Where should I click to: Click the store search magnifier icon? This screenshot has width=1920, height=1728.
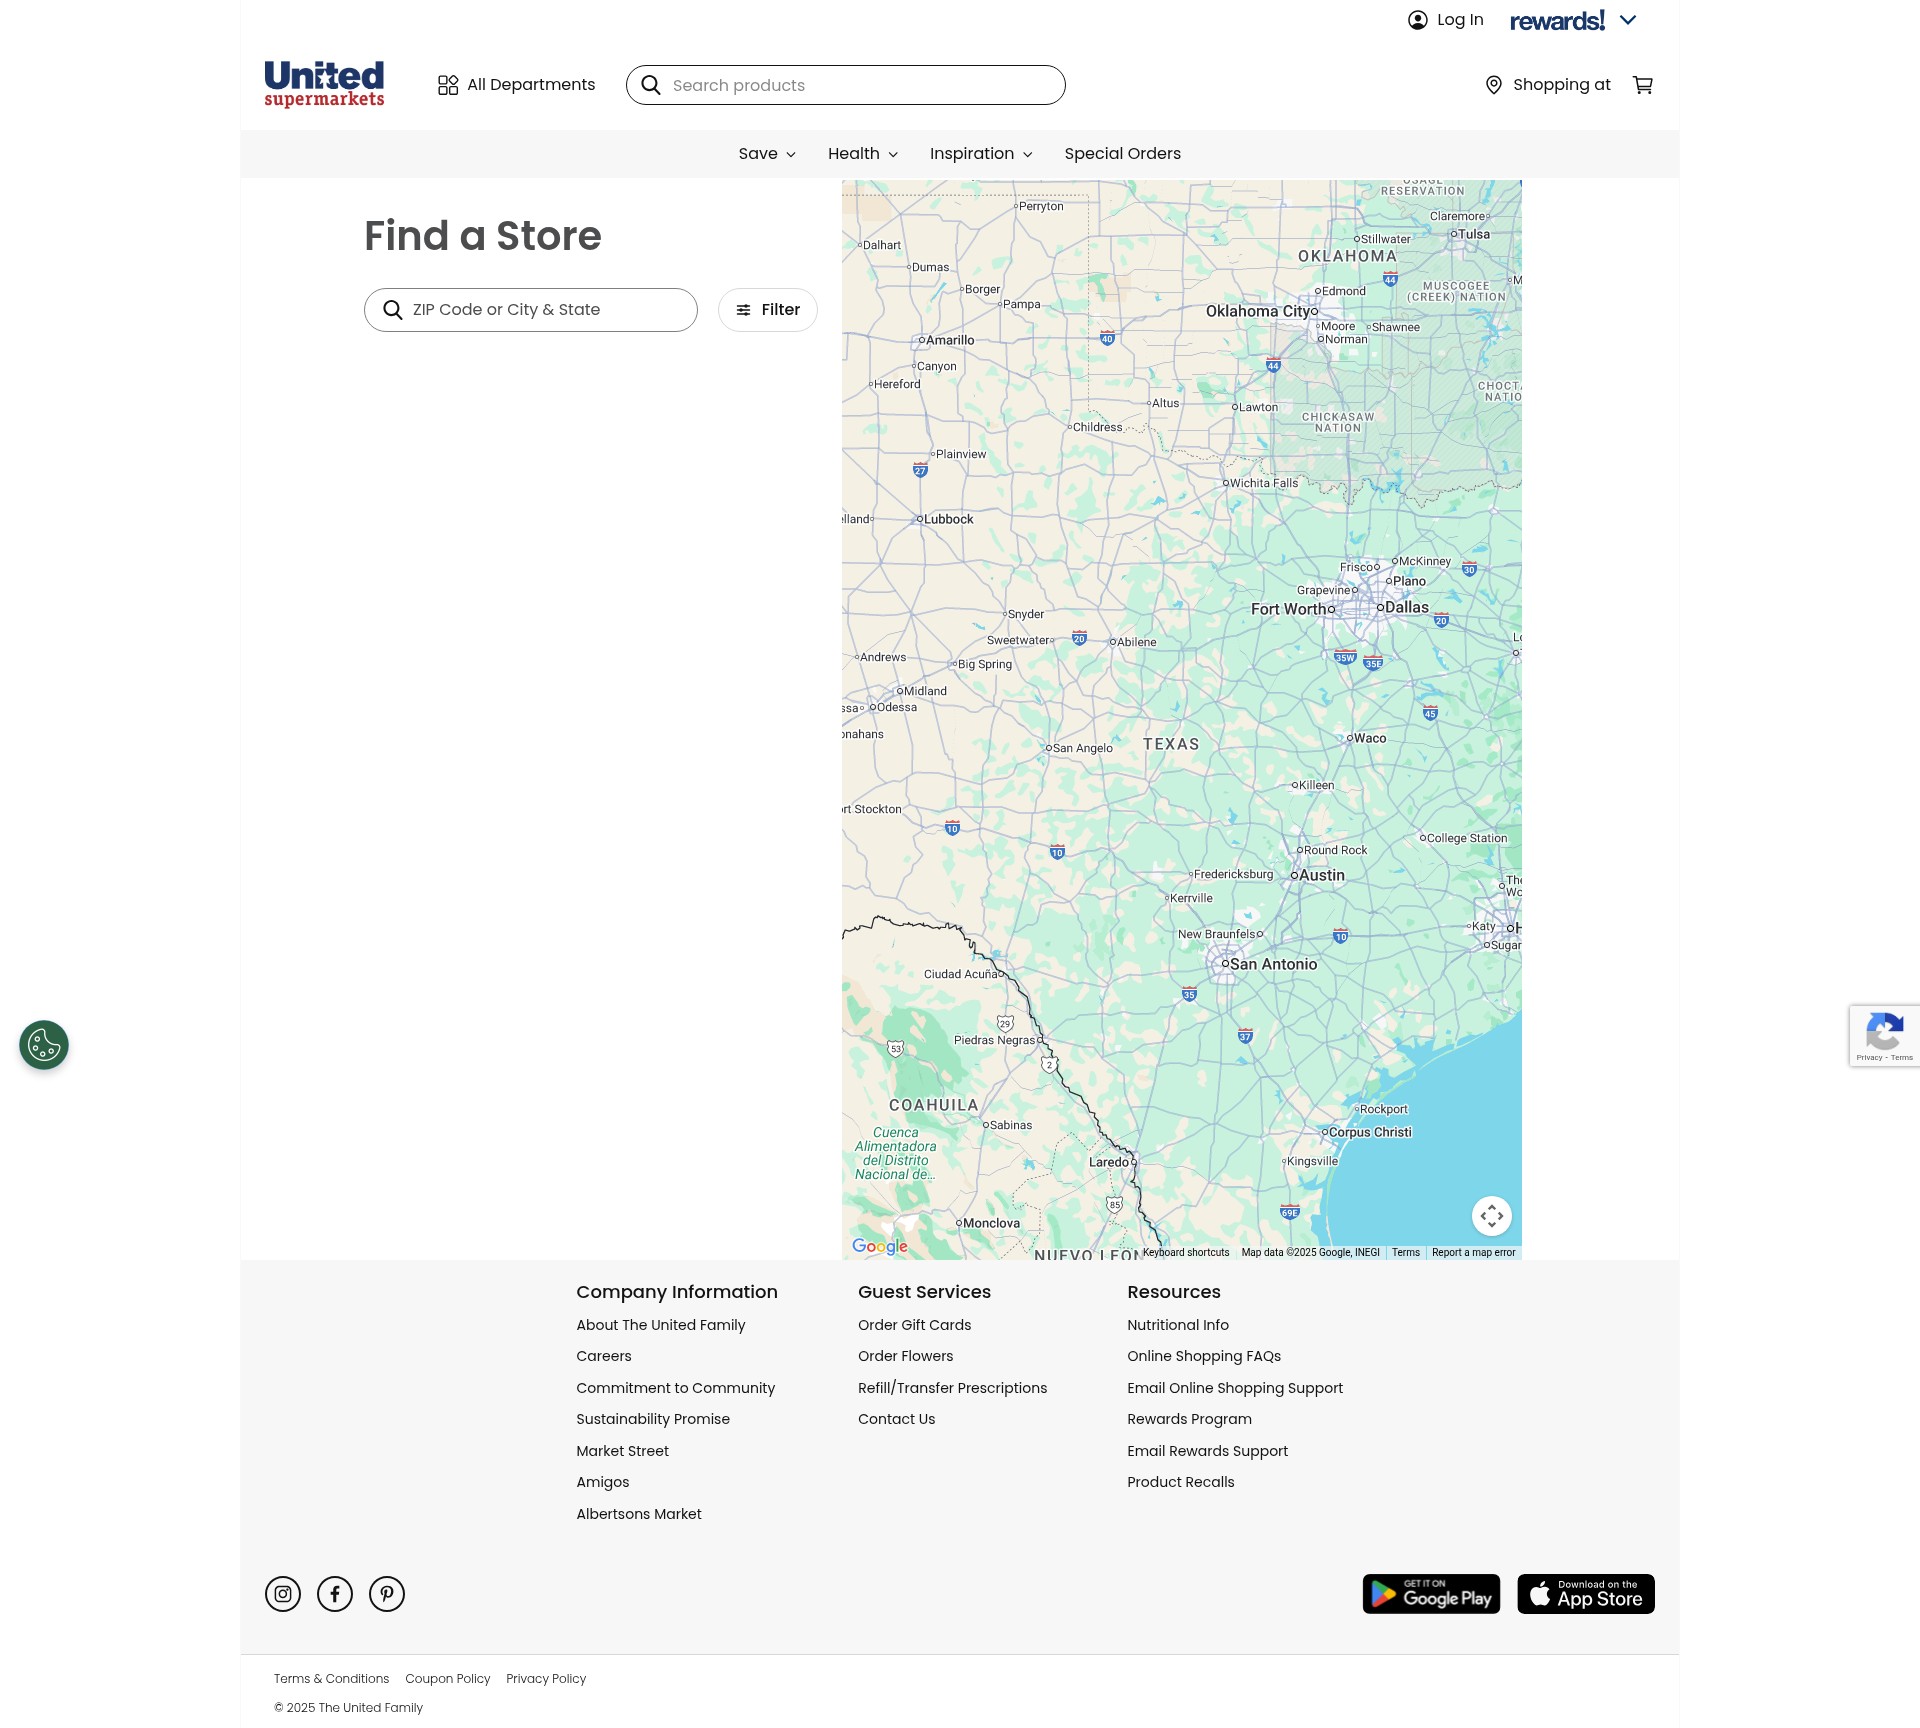(x=393, y=310)
